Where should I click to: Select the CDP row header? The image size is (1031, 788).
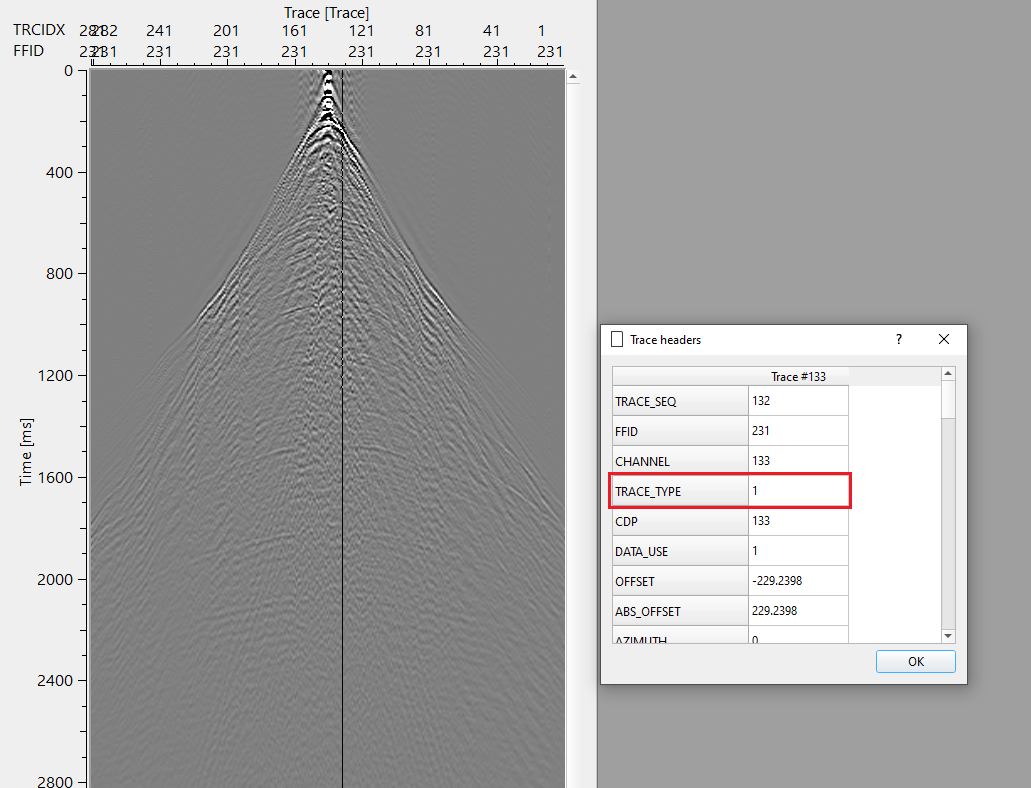[680, 521]
